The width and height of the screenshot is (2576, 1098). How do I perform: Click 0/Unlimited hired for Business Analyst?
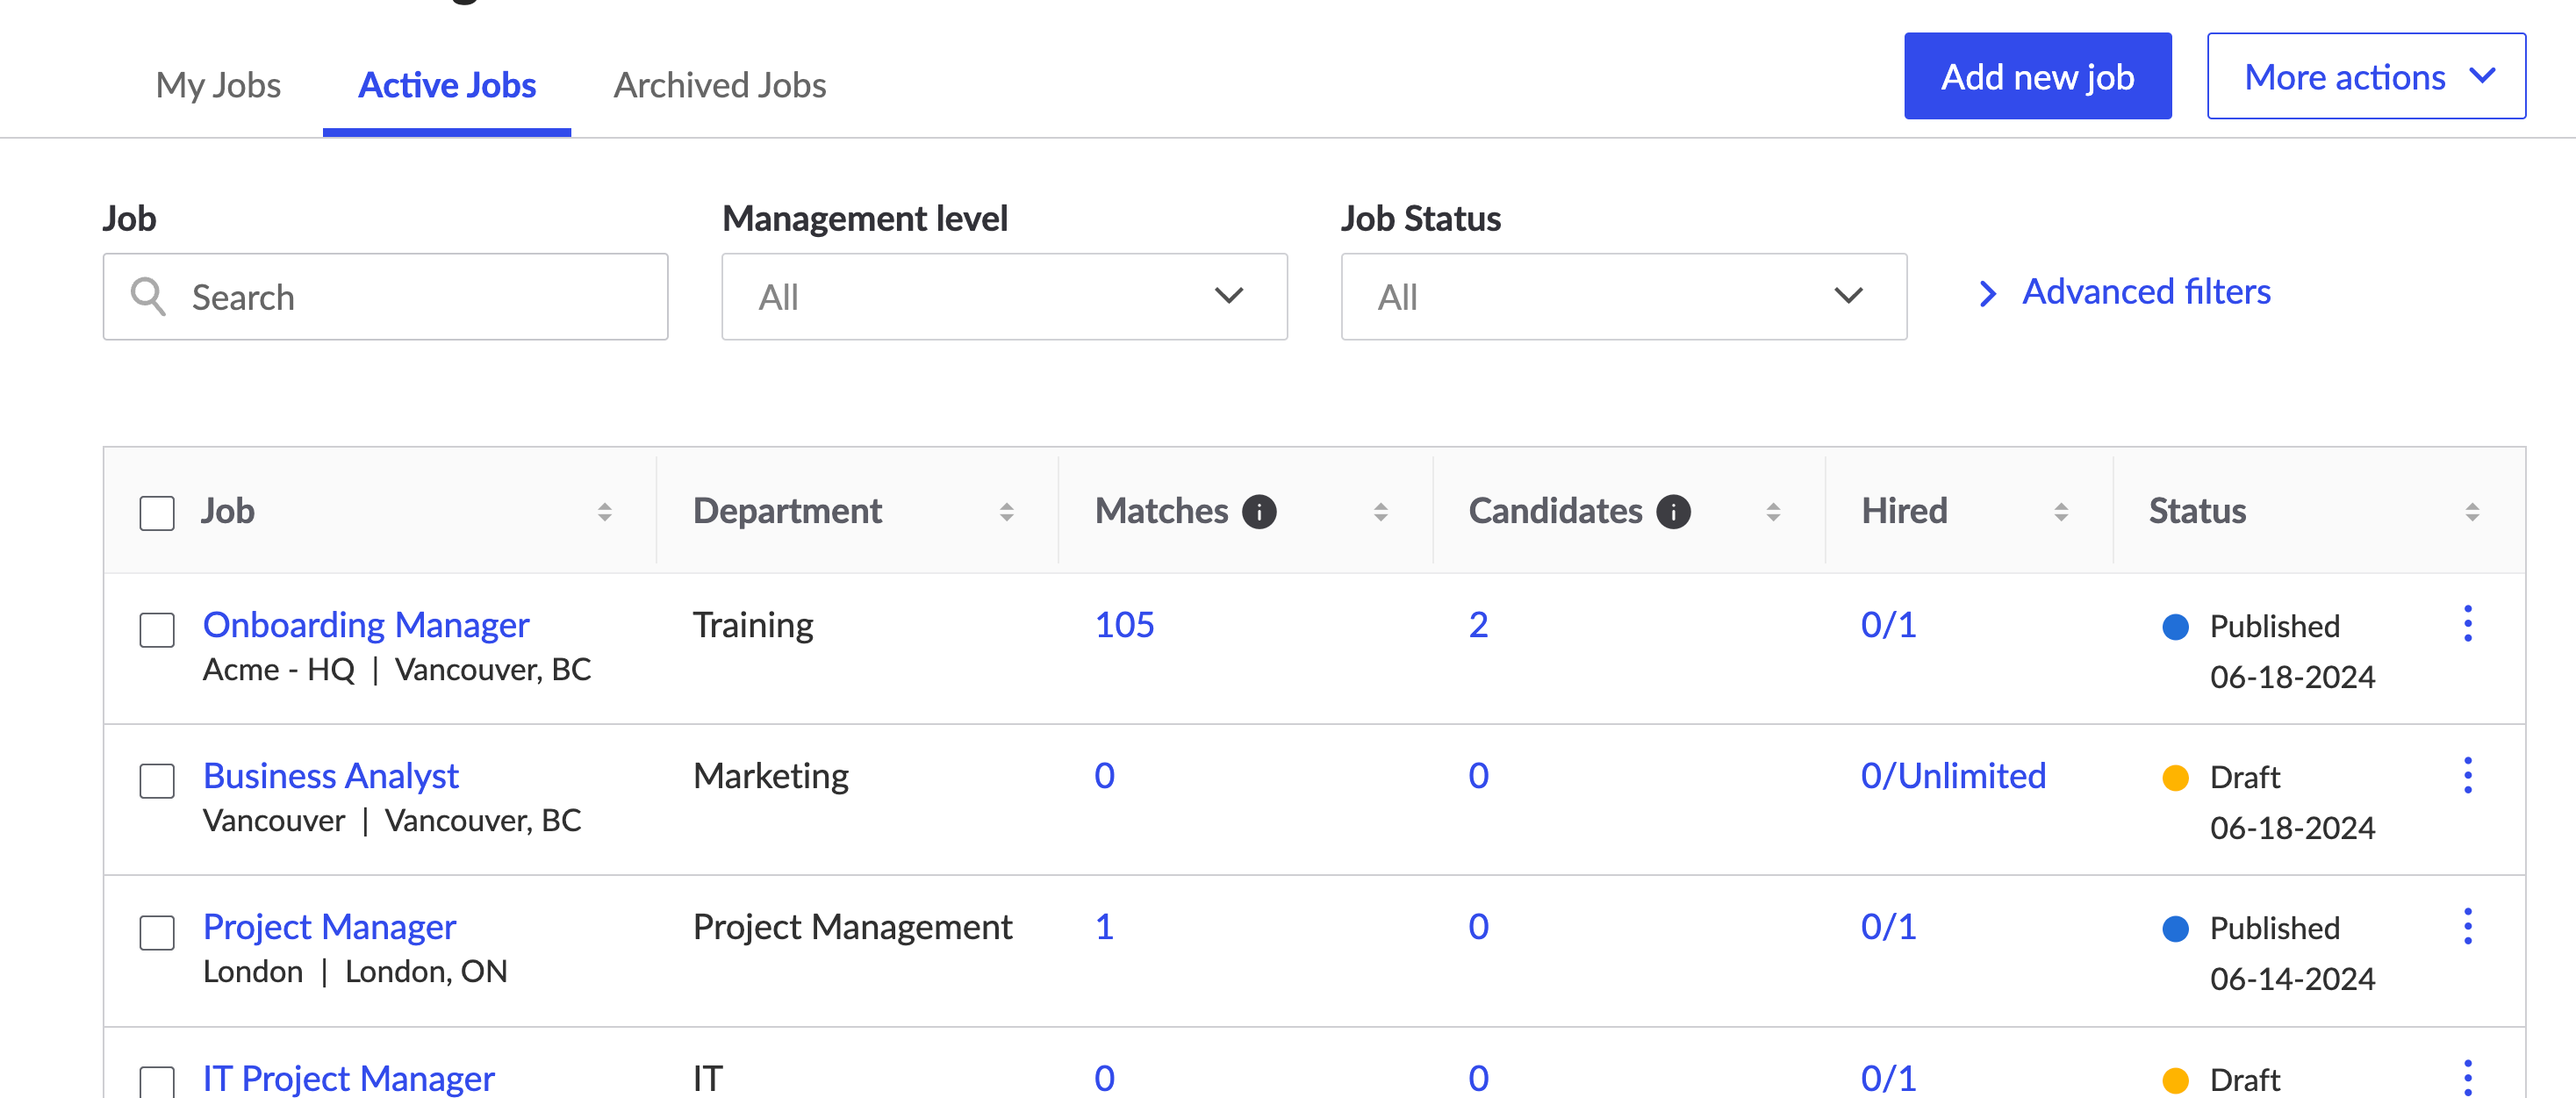pyautogui.click(x=1953, y=776)
